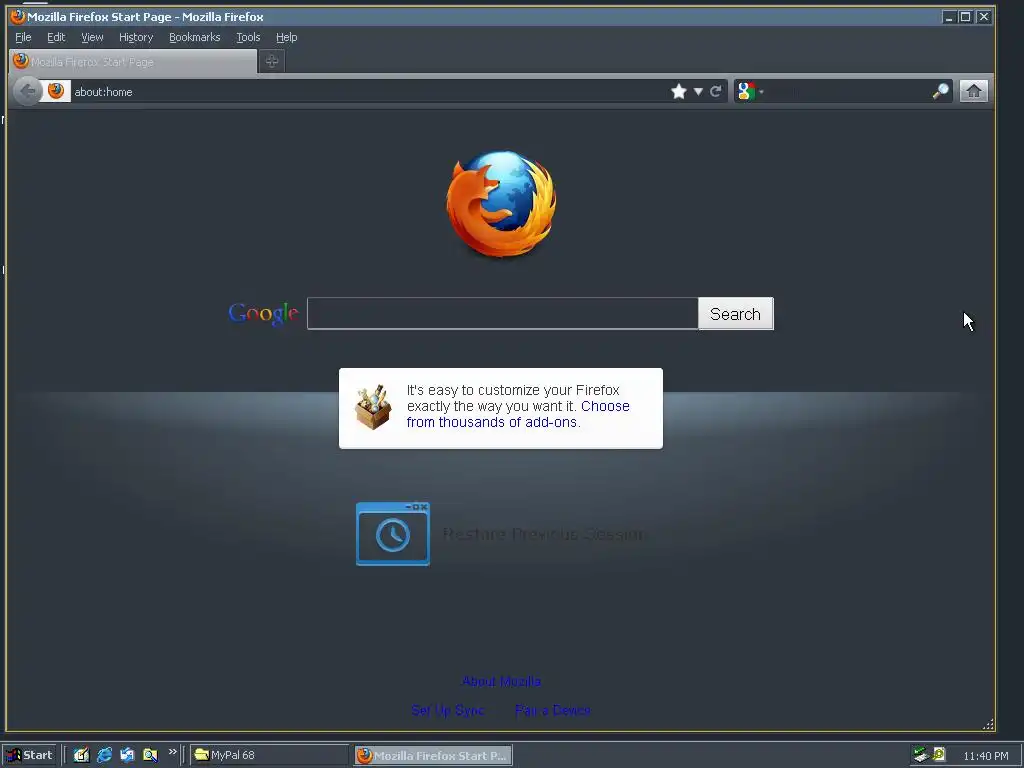Image resolution: width=1024 pixels, height=768 pixels.
Task: Switch to MyPal 68 taskbar window
Action: [x=269, y=755]
